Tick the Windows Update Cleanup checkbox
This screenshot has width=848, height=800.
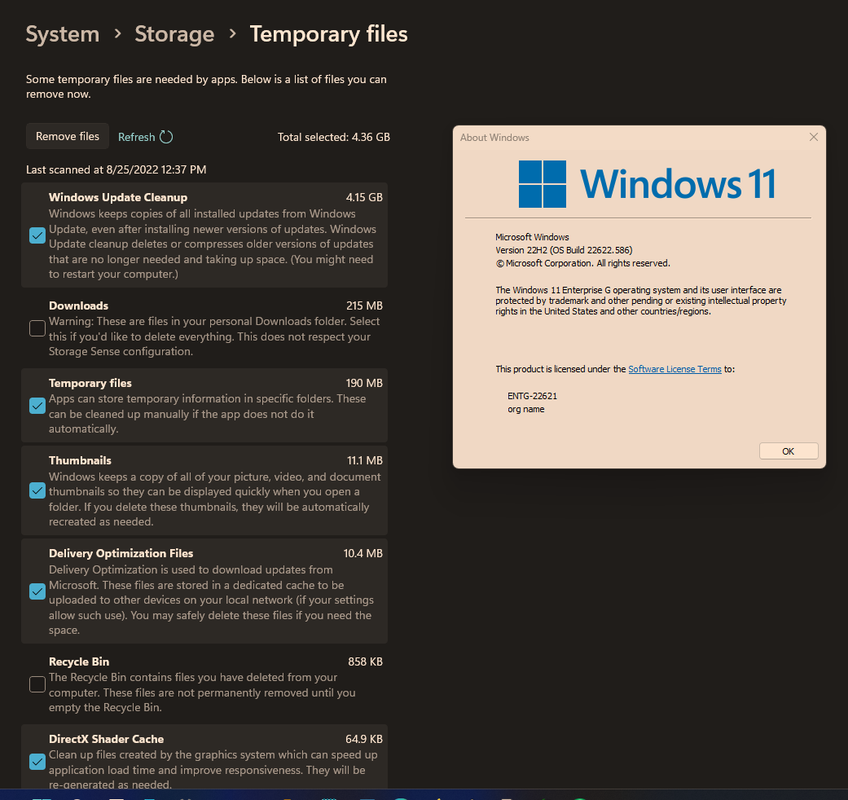[x=37, y=235]
